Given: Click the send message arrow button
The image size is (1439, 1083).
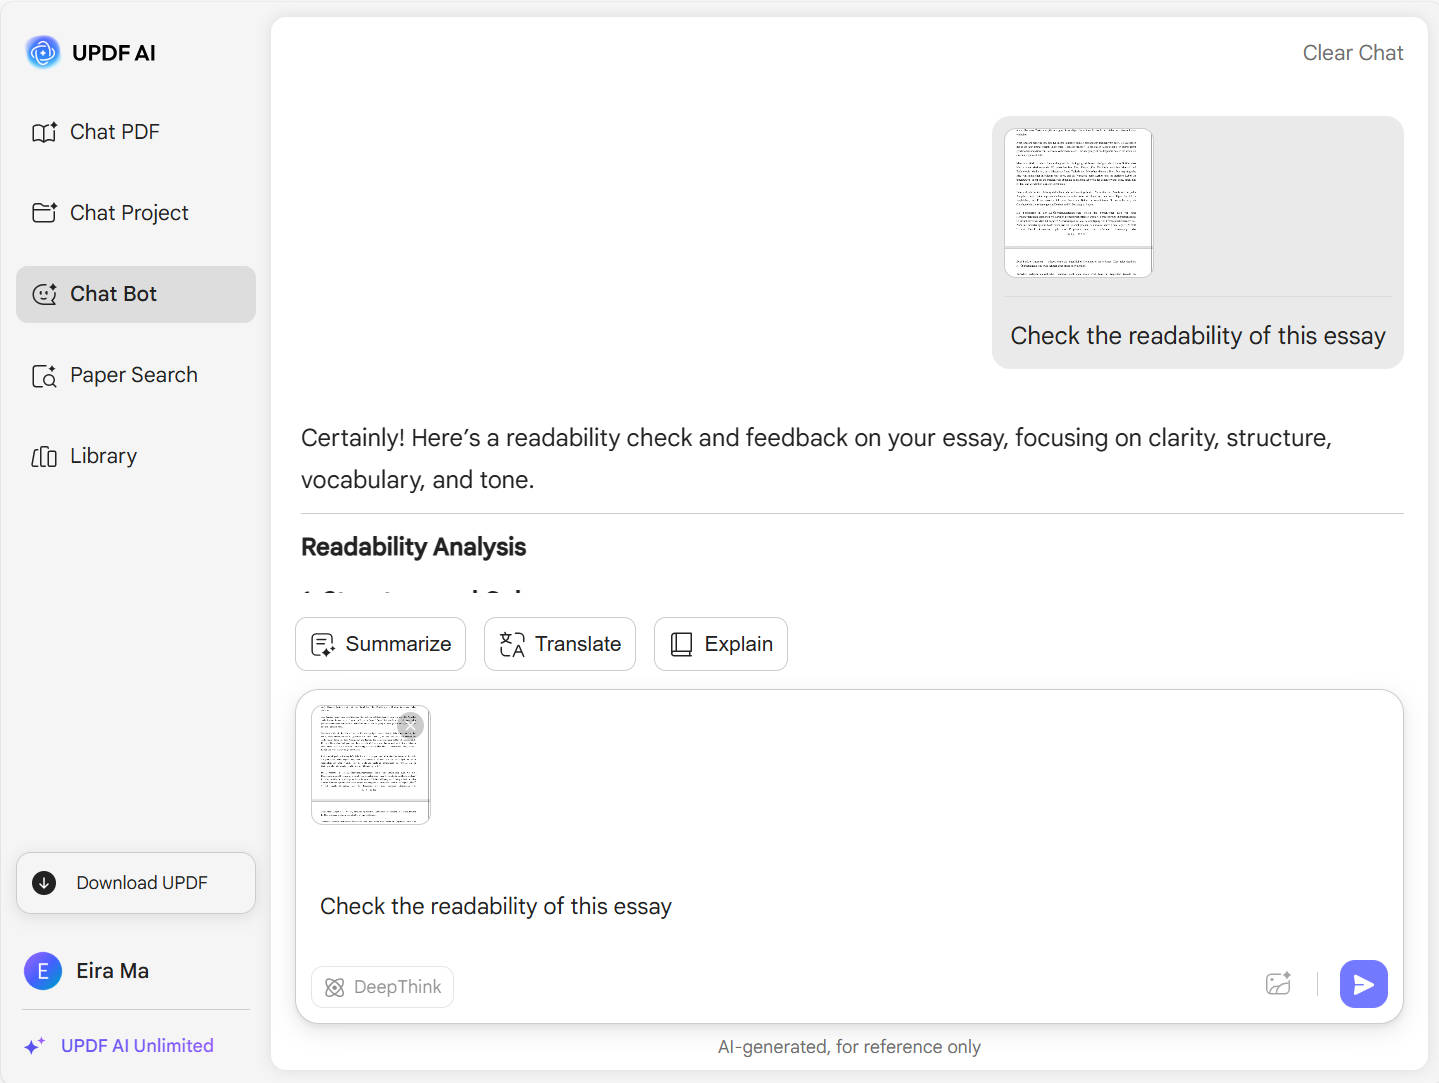Looking at the screenshot, I should click(x=1363, y=984).
